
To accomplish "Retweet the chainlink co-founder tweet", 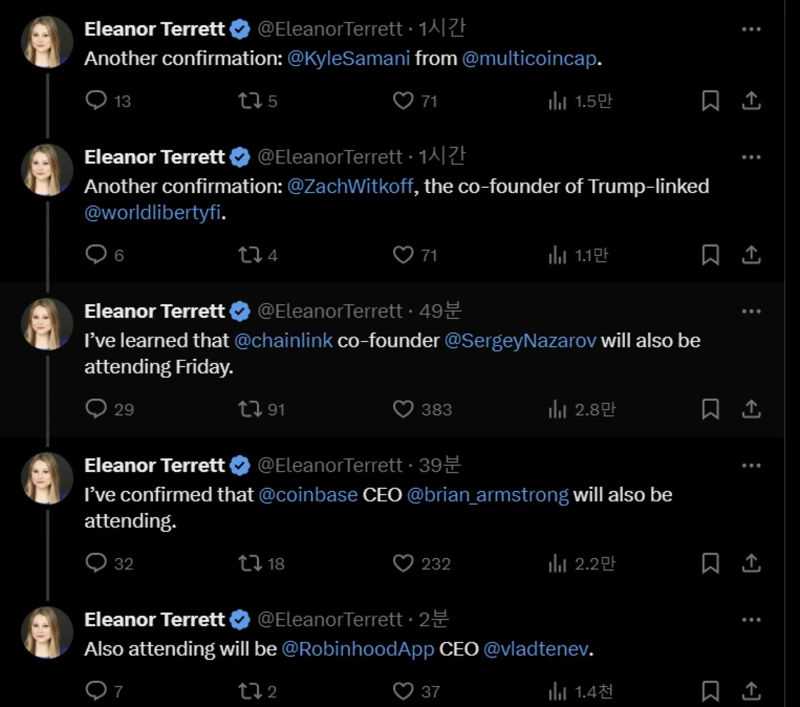I will coord(248,409).
